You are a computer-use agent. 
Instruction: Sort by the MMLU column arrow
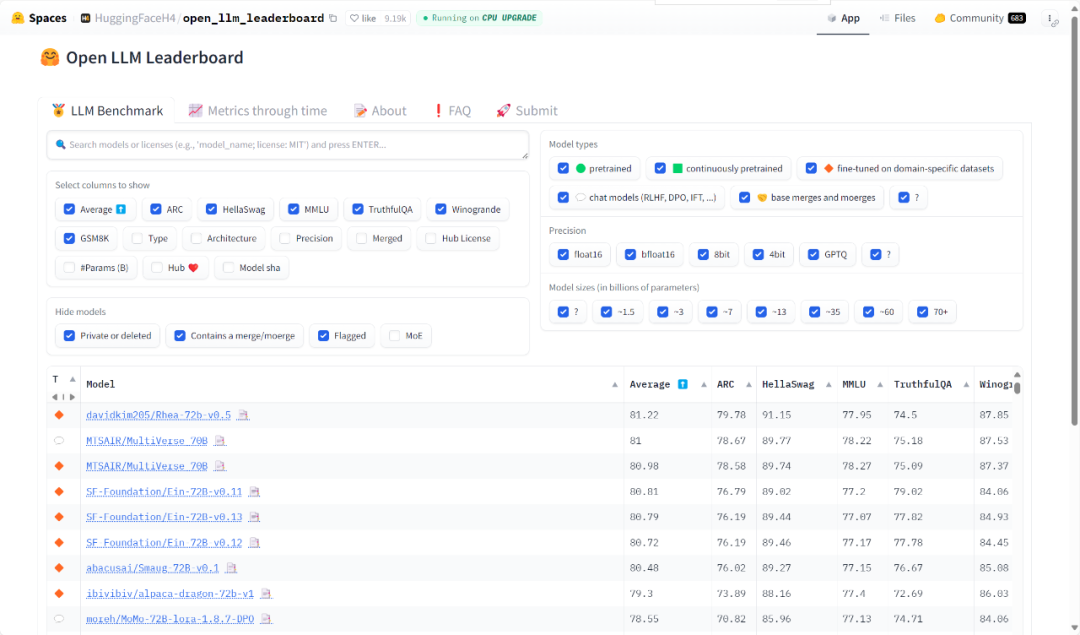(880, 384)
